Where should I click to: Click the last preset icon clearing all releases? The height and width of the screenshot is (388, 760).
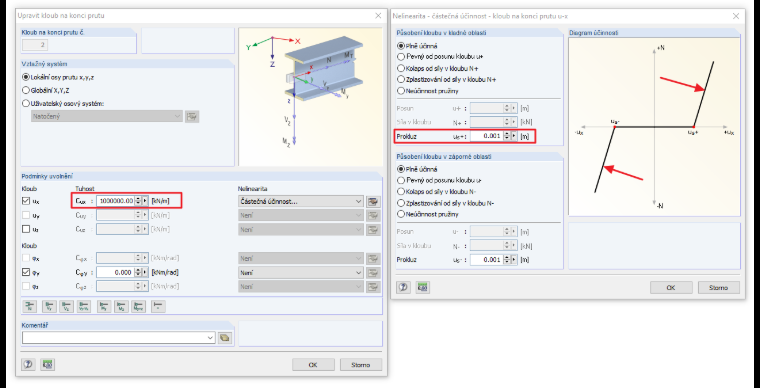click(158, 306)
